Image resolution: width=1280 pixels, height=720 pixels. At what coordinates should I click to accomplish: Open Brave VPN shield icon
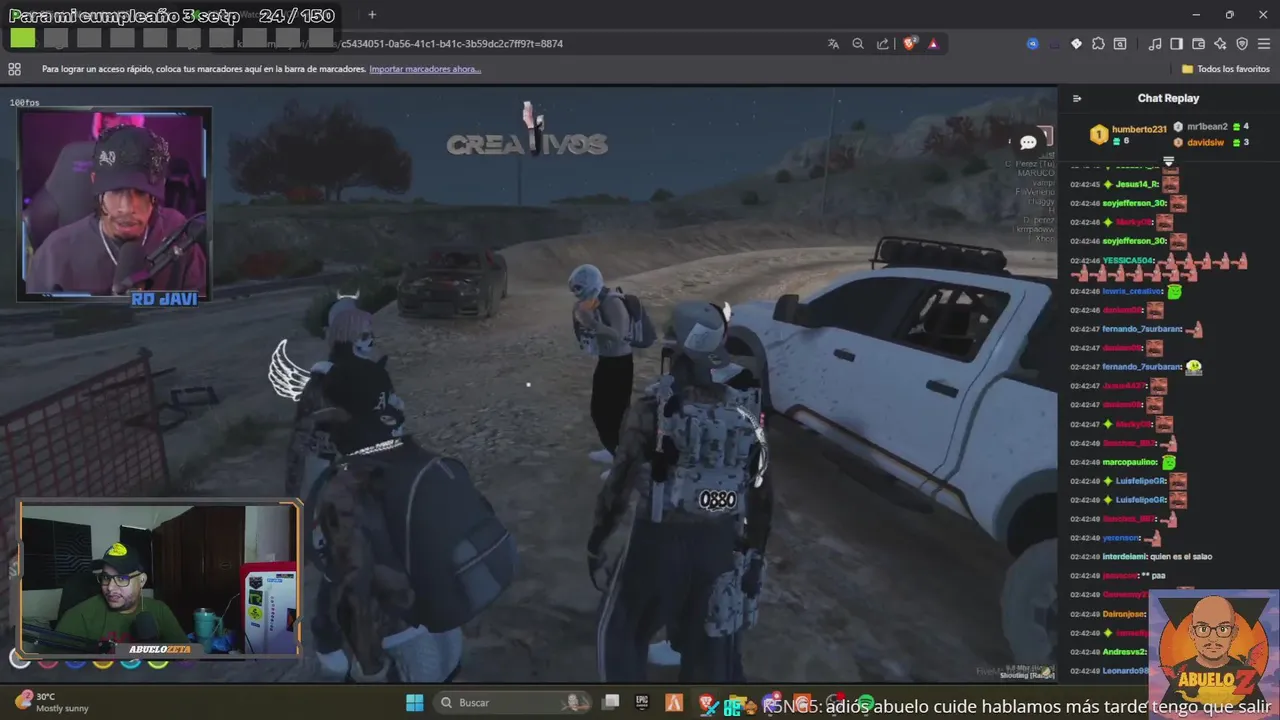[x=1242, y=44]
